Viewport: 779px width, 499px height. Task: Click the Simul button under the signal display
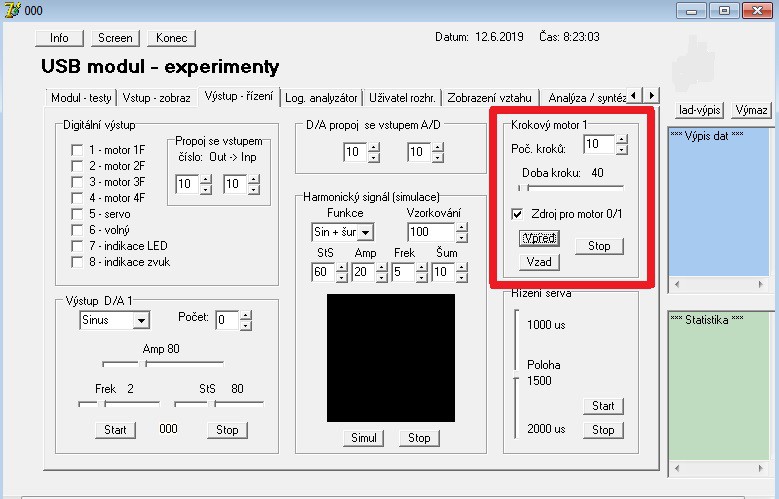point(365,438)
